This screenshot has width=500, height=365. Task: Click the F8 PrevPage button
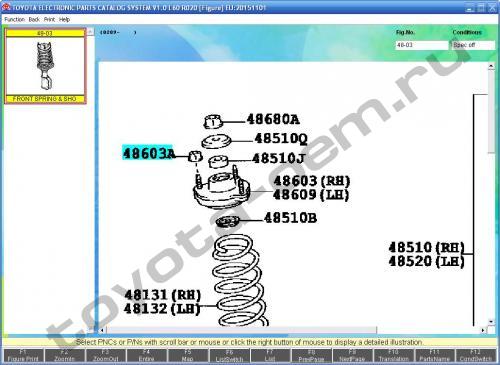click(x=311, y=356)
